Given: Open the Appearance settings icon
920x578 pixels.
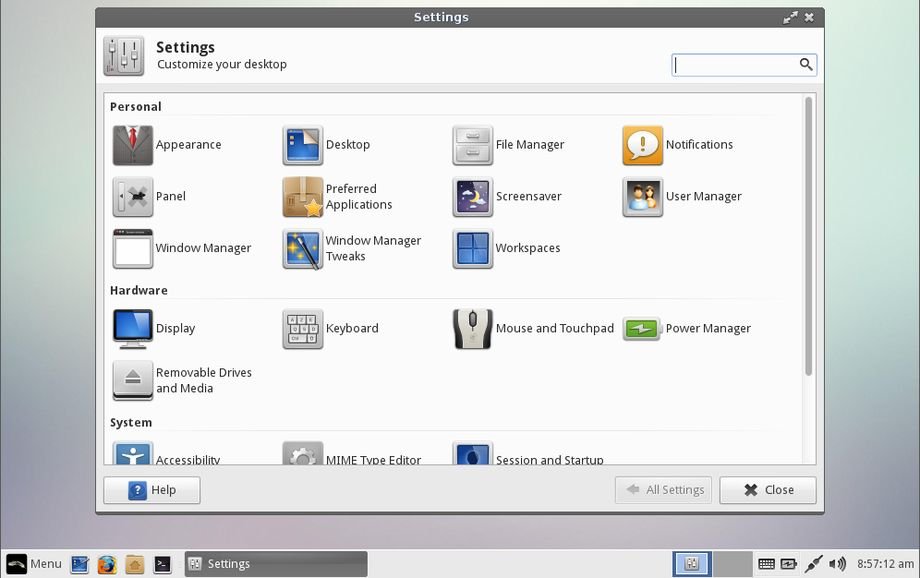Looking at the screenshot, I should pyautogui.click(x=133, y=145).
